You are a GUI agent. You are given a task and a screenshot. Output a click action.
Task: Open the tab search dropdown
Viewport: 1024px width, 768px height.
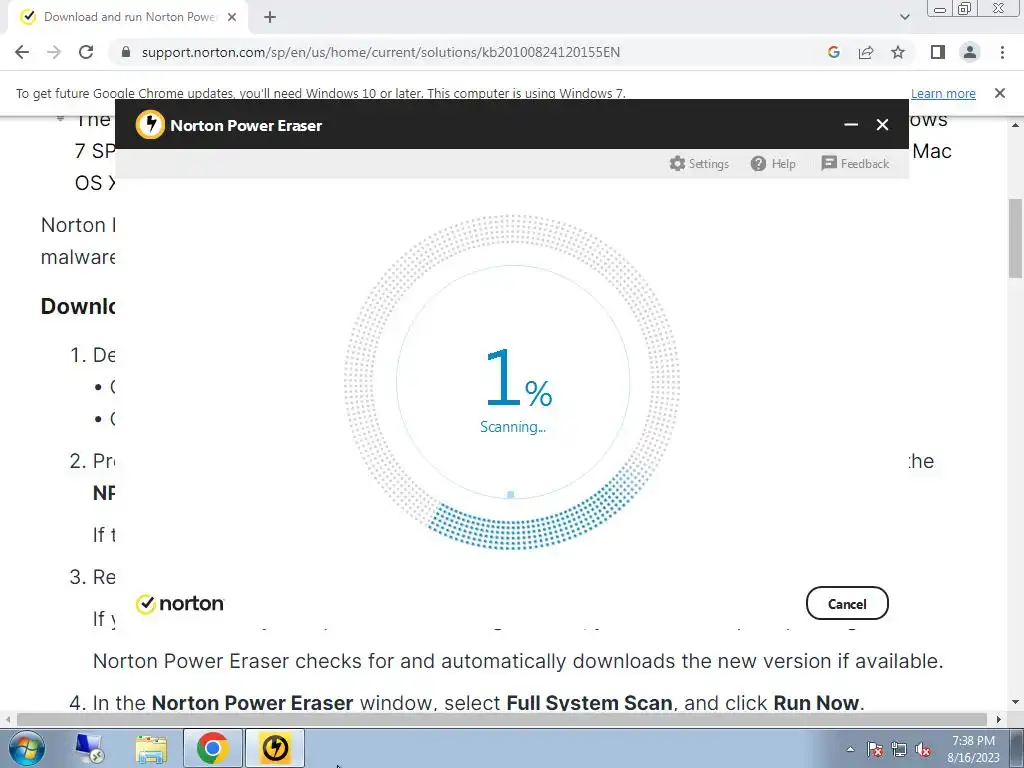click(904, 17)
